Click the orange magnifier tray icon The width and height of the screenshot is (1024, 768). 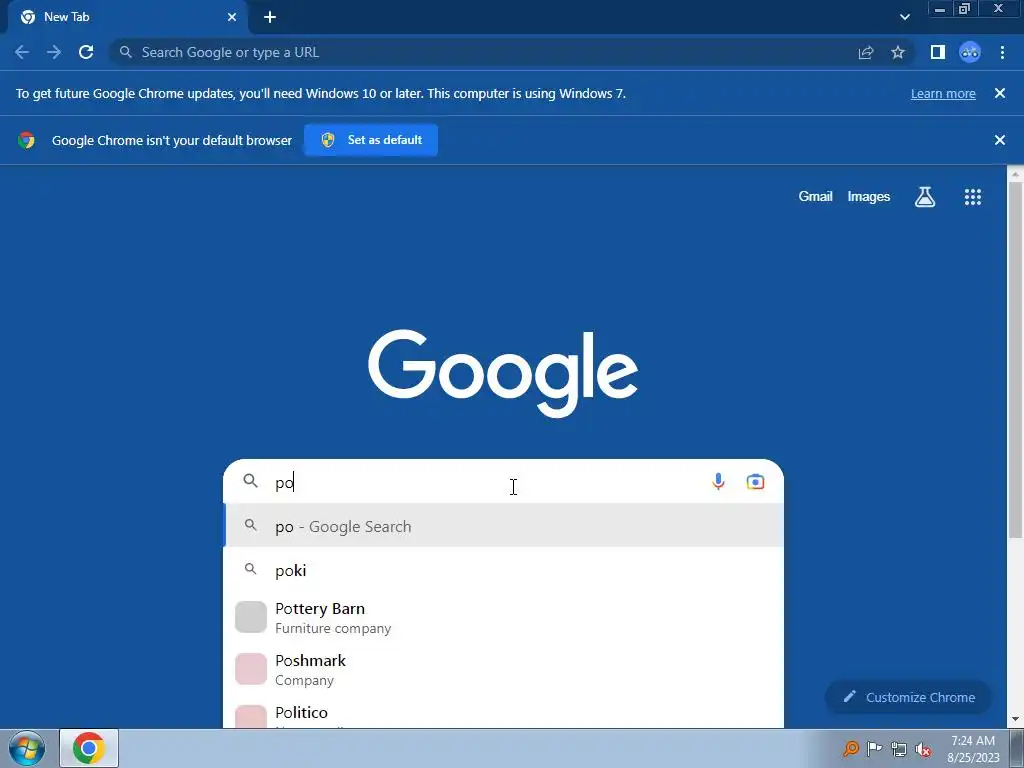point(850,748)
